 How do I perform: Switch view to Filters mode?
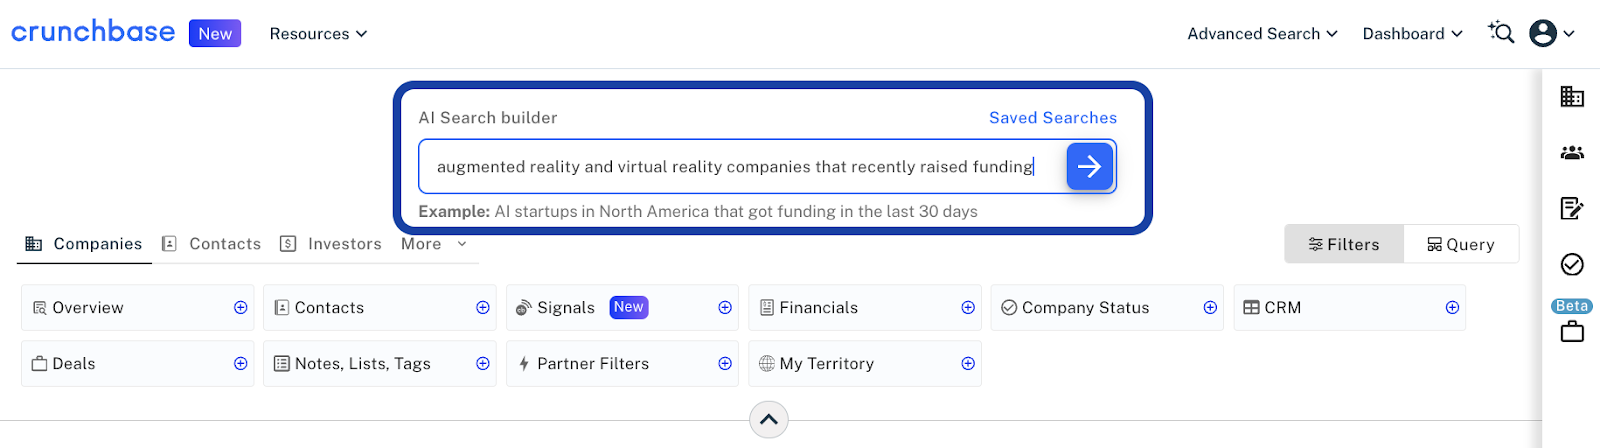coord(1344,244)
